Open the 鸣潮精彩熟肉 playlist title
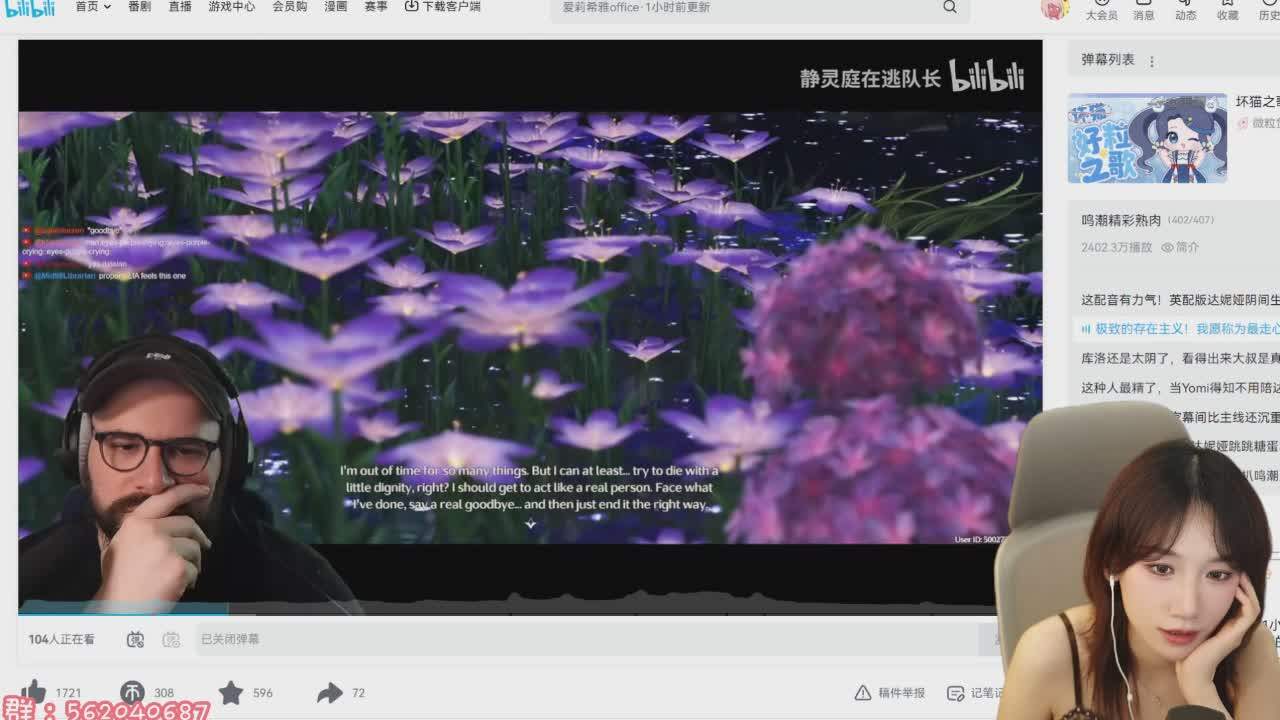 pos(1121,220)
